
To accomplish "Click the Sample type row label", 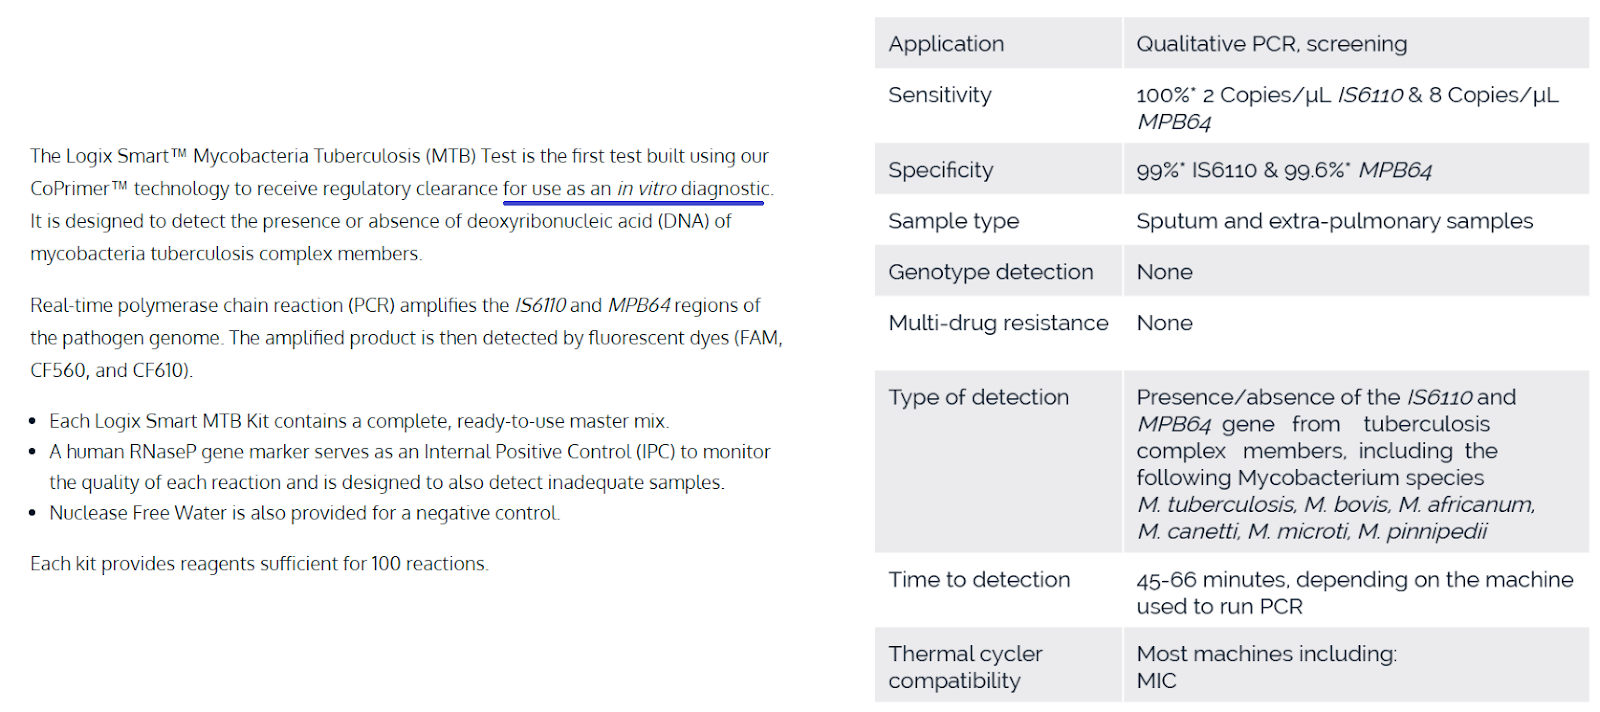I will [954, 221].
